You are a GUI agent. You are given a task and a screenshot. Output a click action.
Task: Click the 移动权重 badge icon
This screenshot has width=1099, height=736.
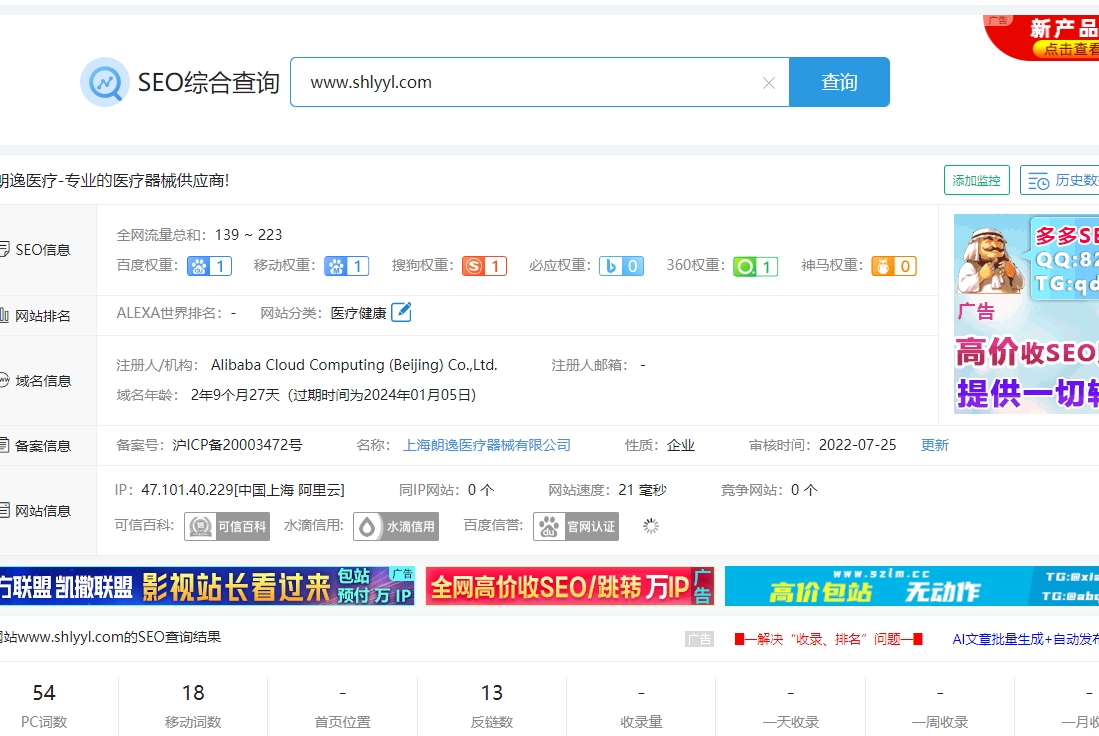tap(346, 266)
